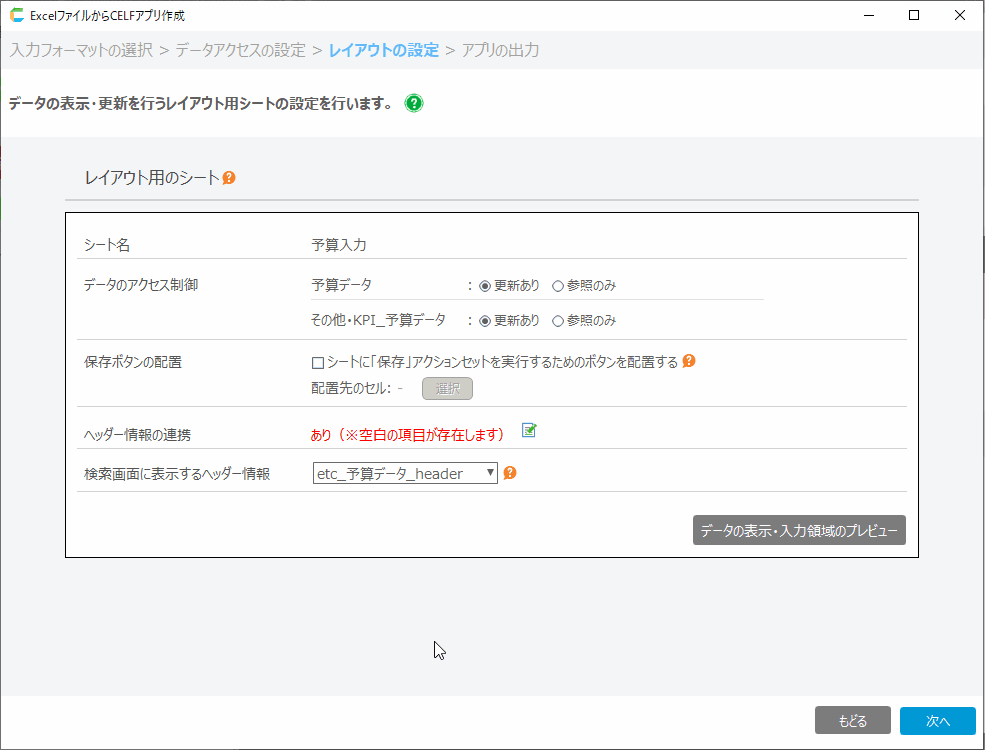The image size is (985, 750).
Task: Select 更新あり for その他・KPI_予算データ
Action: point(485,321)
